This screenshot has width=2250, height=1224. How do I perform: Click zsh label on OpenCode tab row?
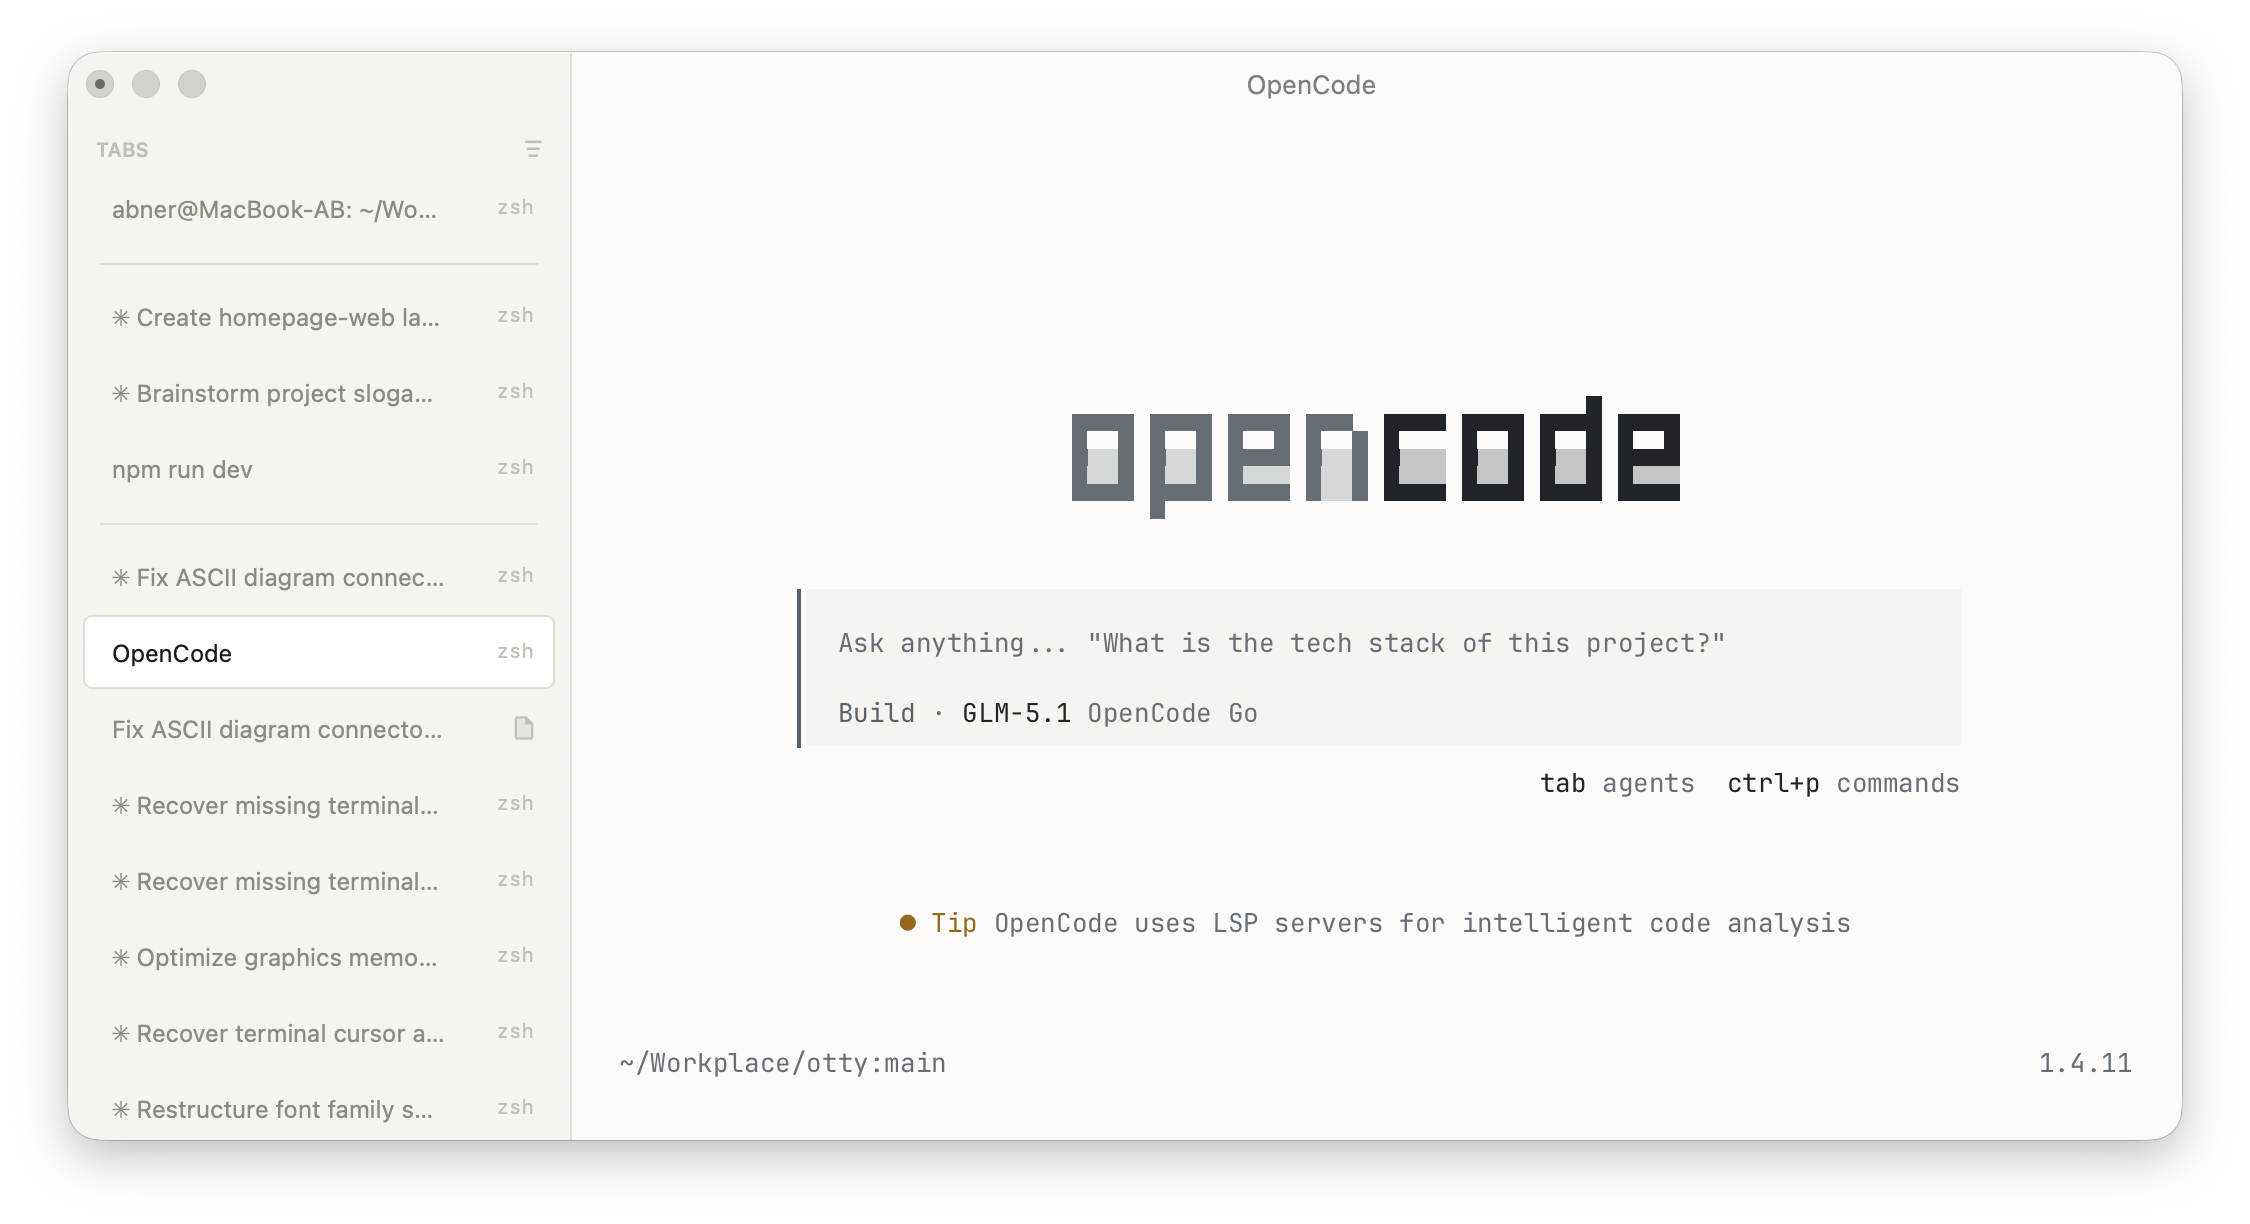point(515,651)
